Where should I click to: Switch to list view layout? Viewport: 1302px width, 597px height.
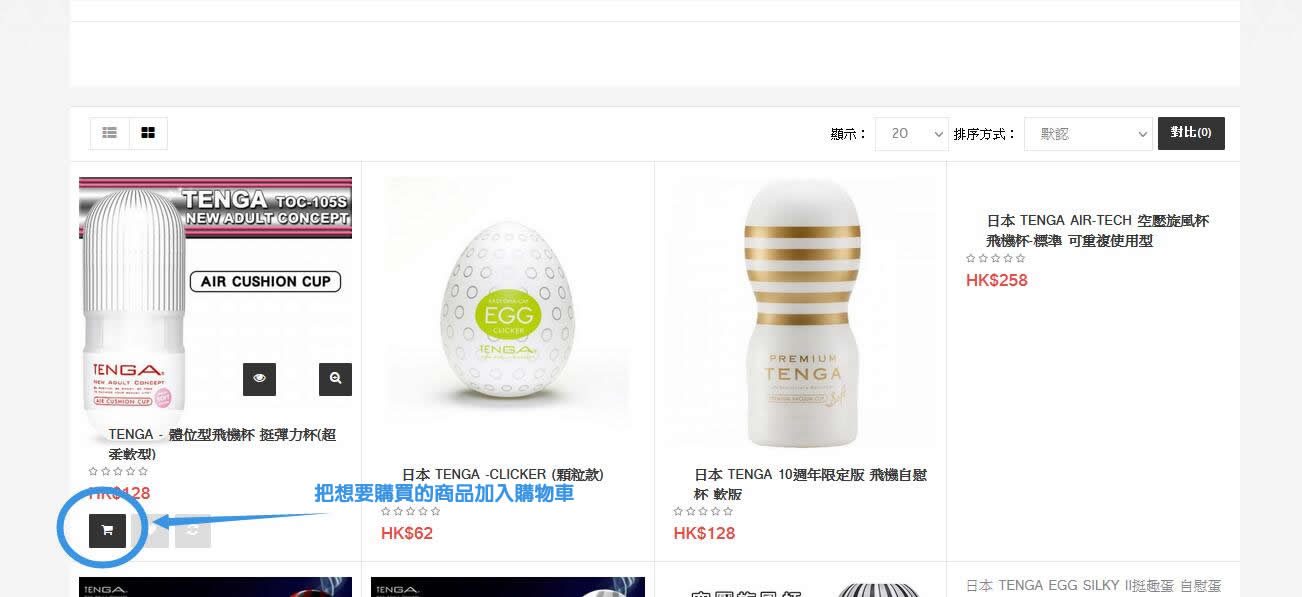tap(110, 133)
